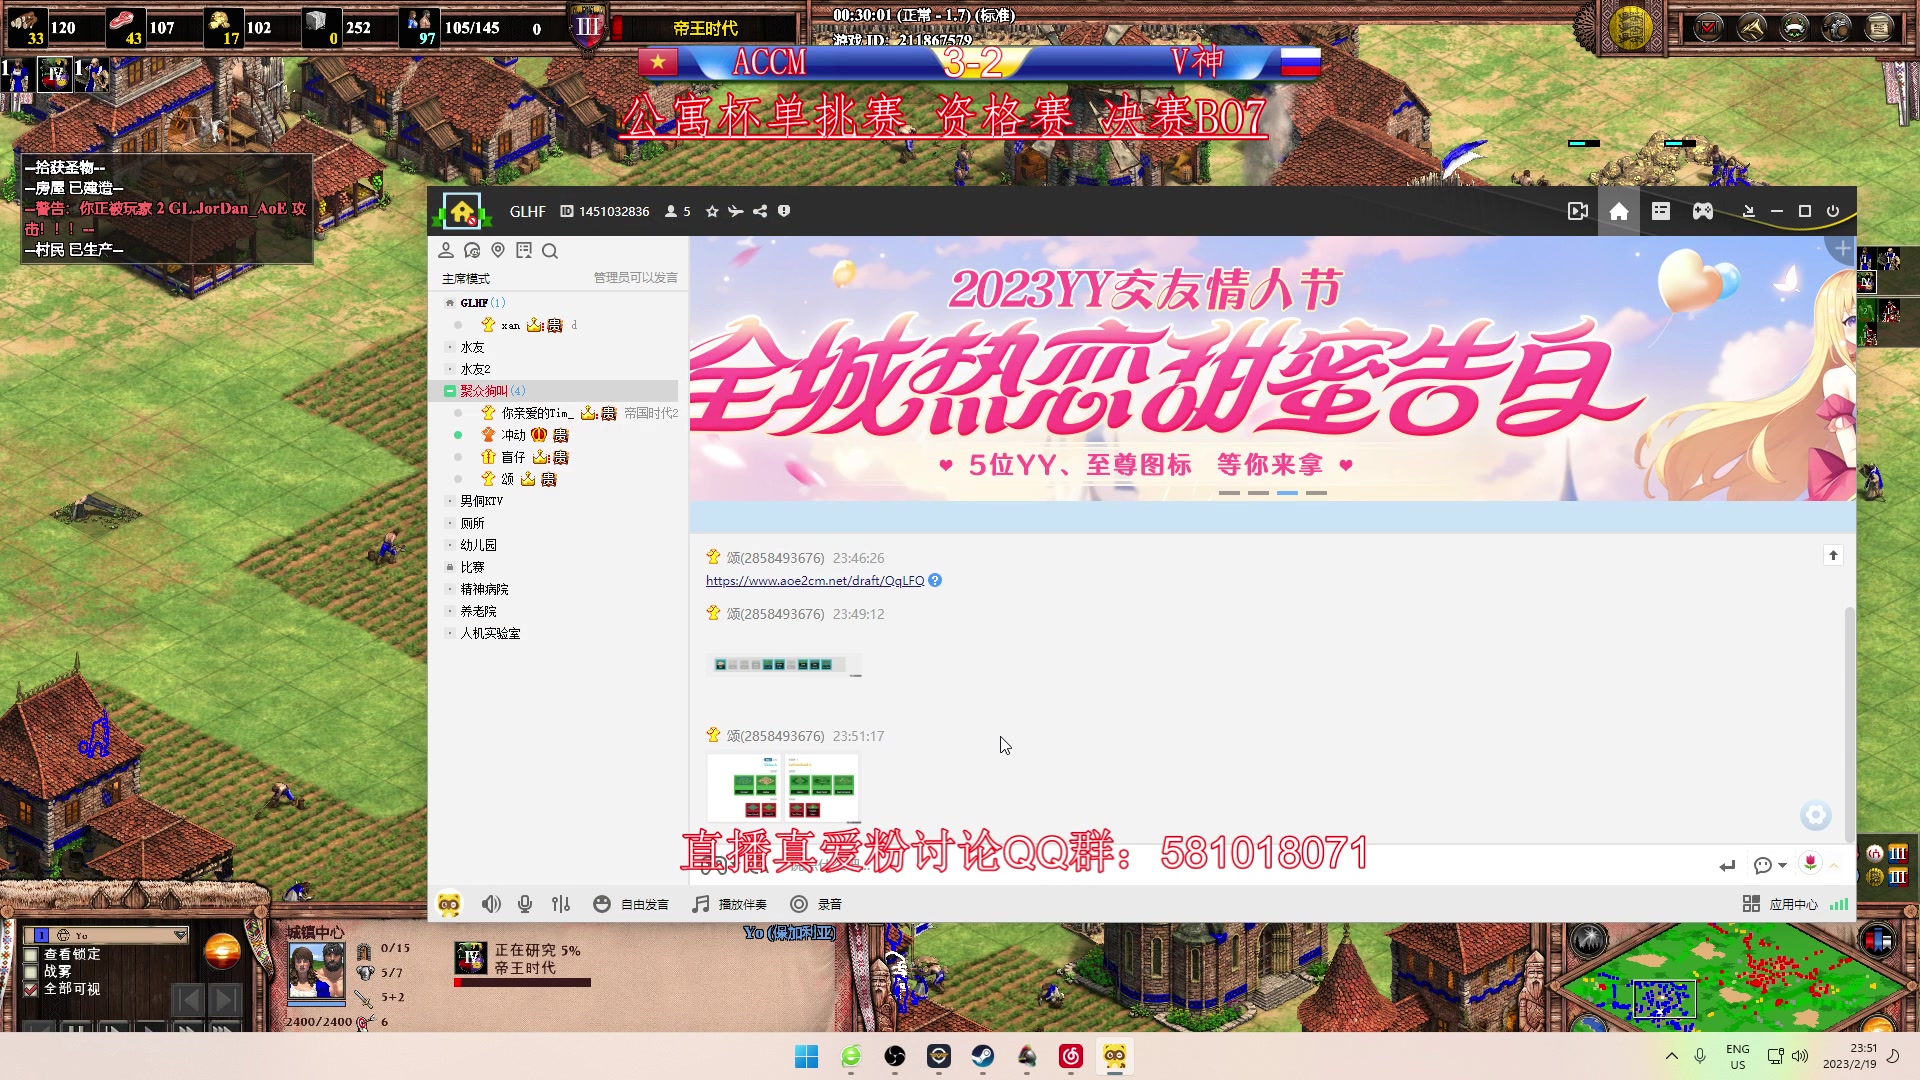Click the blue question mark beside the draft link
This screenshot has height=1080, width=1920.
[x=935, y=580]
